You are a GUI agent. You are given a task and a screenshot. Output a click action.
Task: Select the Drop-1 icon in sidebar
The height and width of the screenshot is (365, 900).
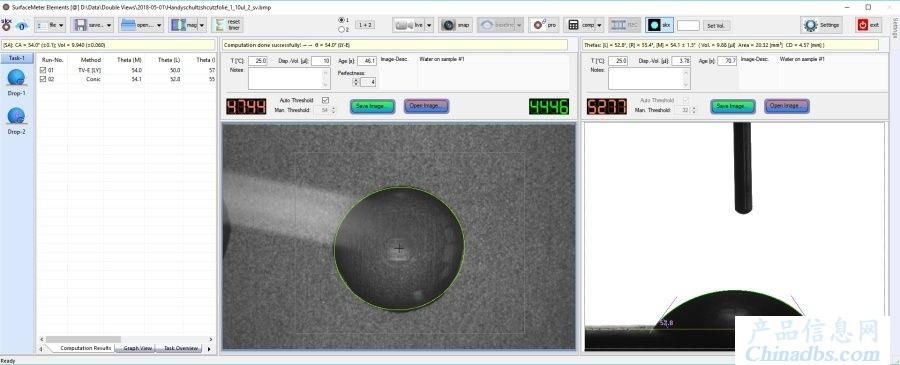pyautogui.click(x=17, y=77)
